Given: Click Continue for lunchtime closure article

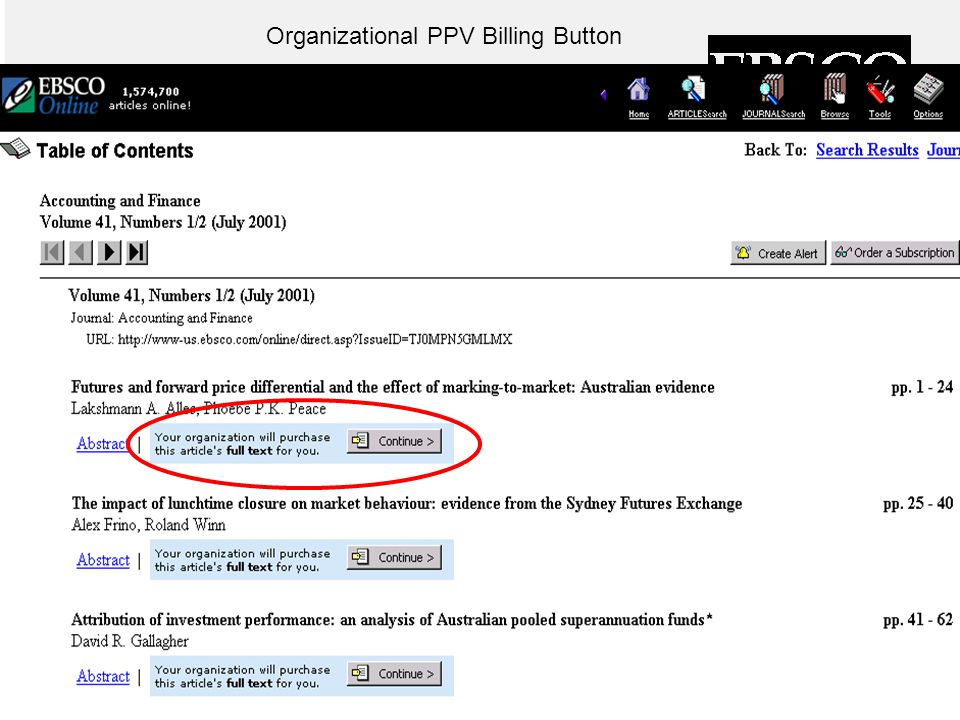Looking at the screenshot, I should (x=394, y=558).
